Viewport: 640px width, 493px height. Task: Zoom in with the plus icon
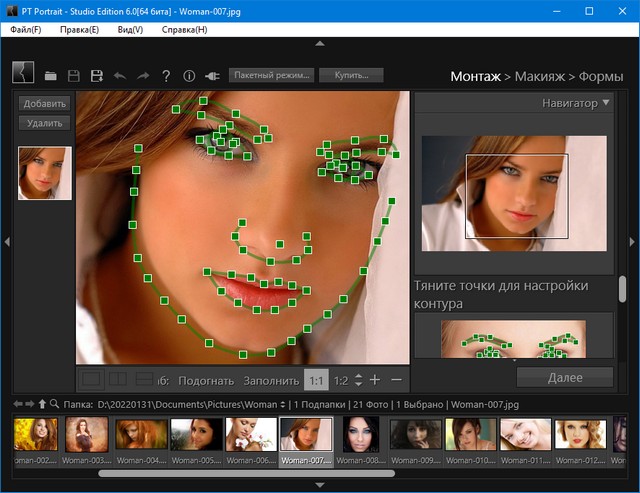click(x=375, y=379)
